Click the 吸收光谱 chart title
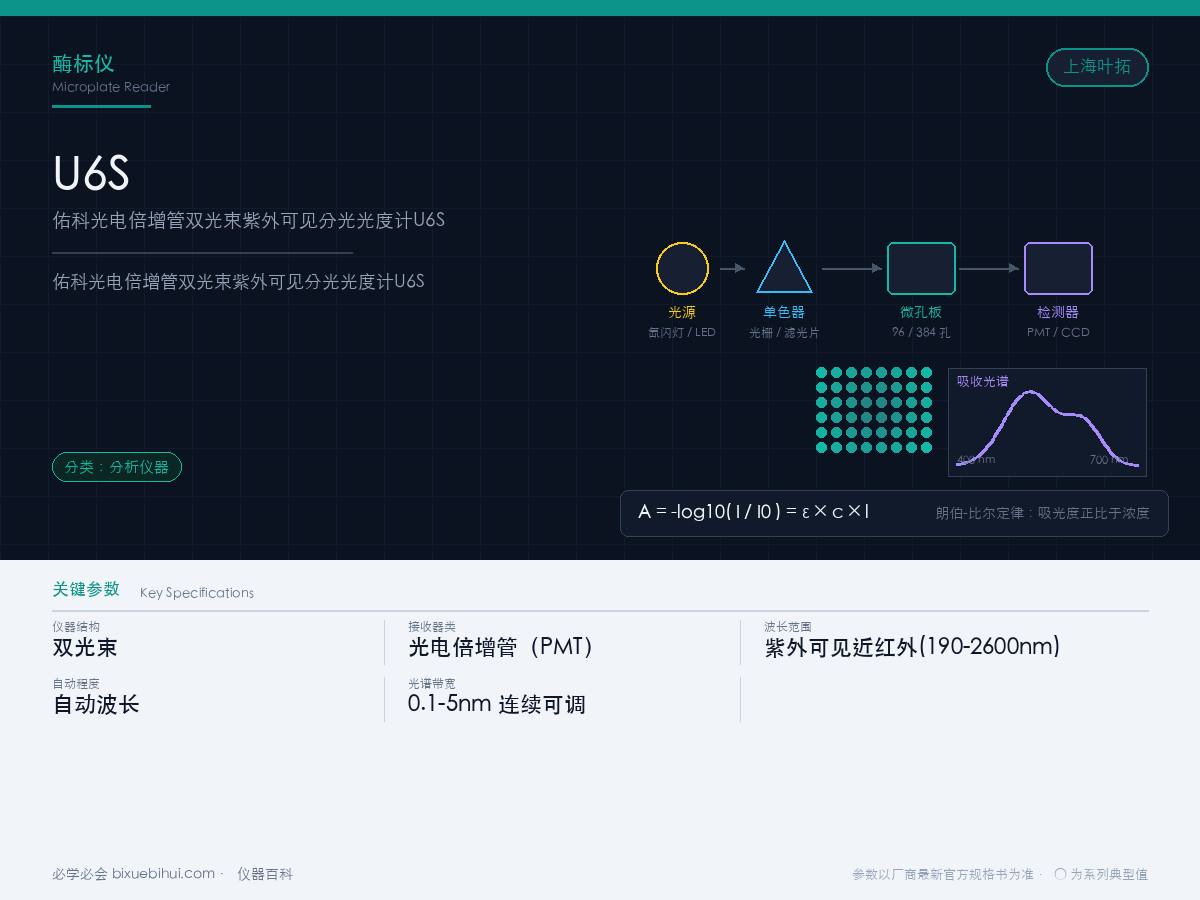This screenshot has width=1200, height=900. click(x=983, y=381)
